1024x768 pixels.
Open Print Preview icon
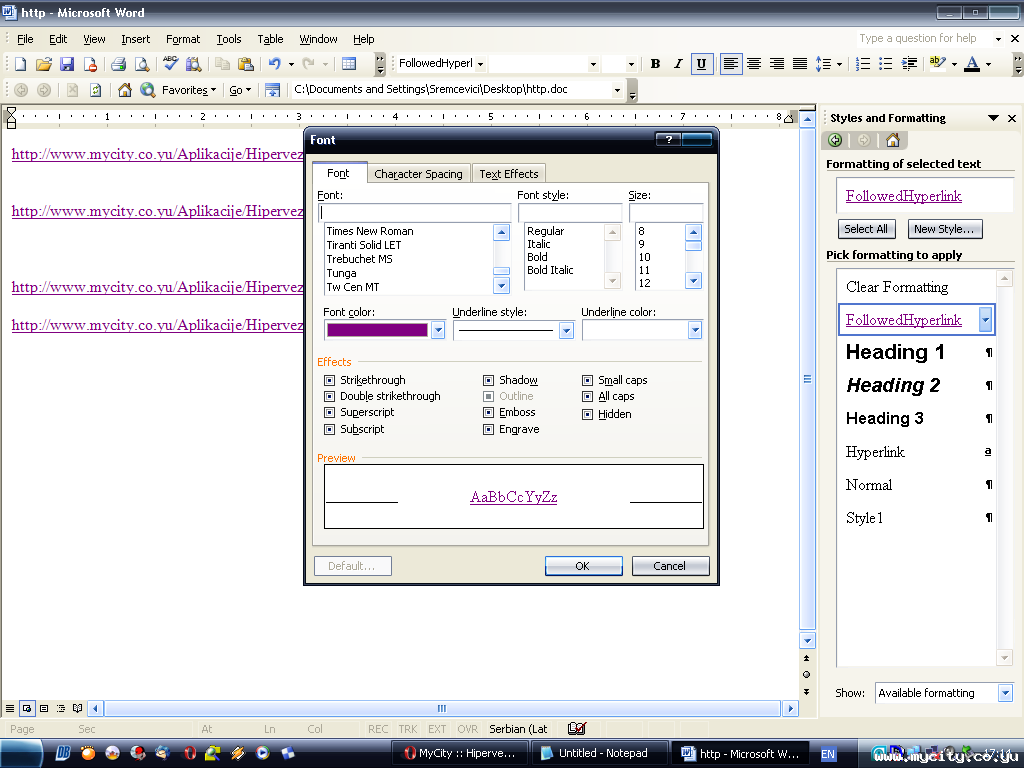click(141, 64)
